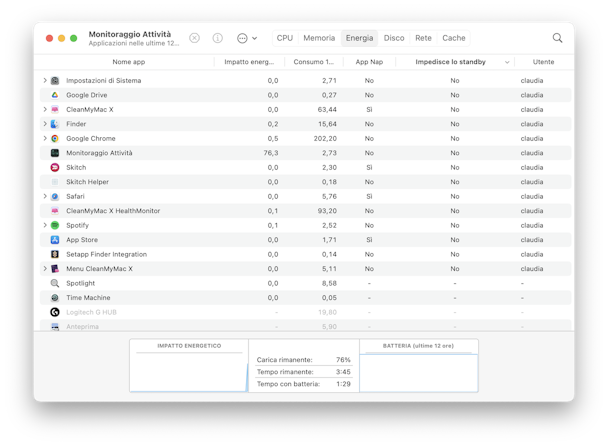Click the 63,44 consumption value
608x446 pixels.
click(x=327, y=109)
